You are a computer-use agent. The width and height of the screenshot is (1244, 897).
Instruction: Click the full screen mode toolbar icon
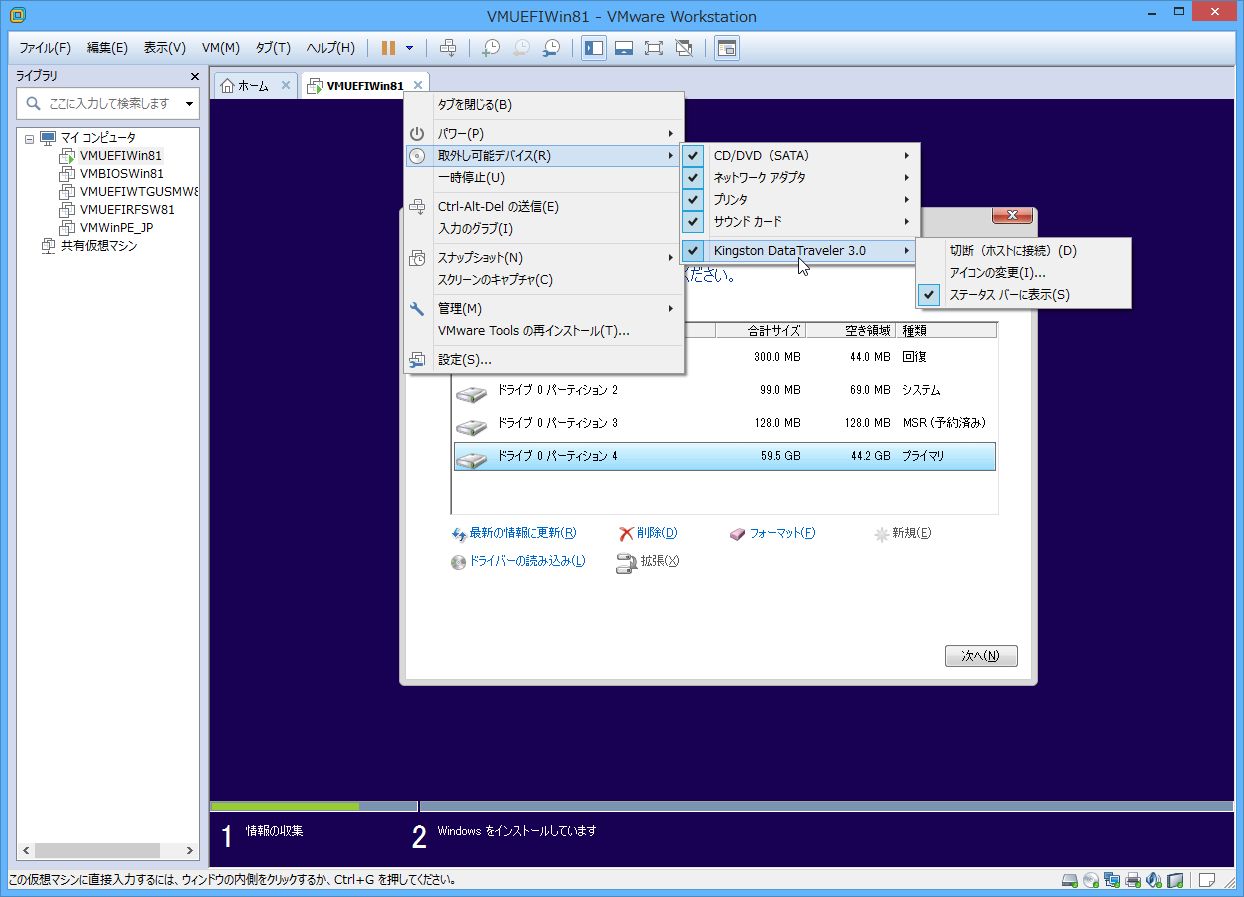coord(654,48)
